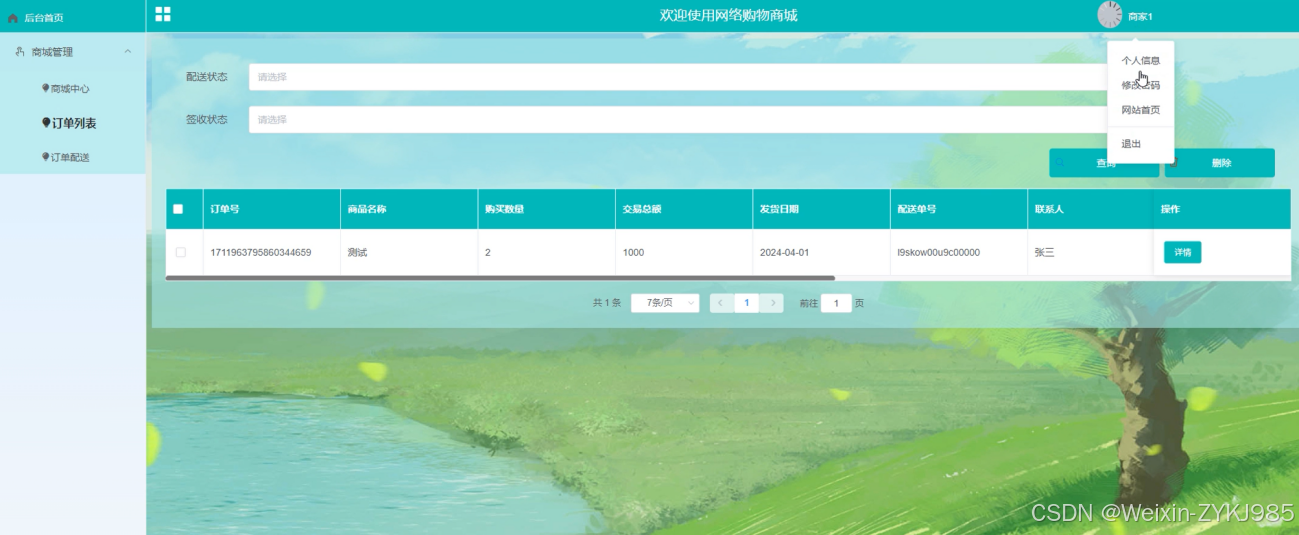Image resolution: width=1299 pixels, height=535 pixels.
Task: Select 修改密码 in the user menu
Action: [x=1141, y=85]
